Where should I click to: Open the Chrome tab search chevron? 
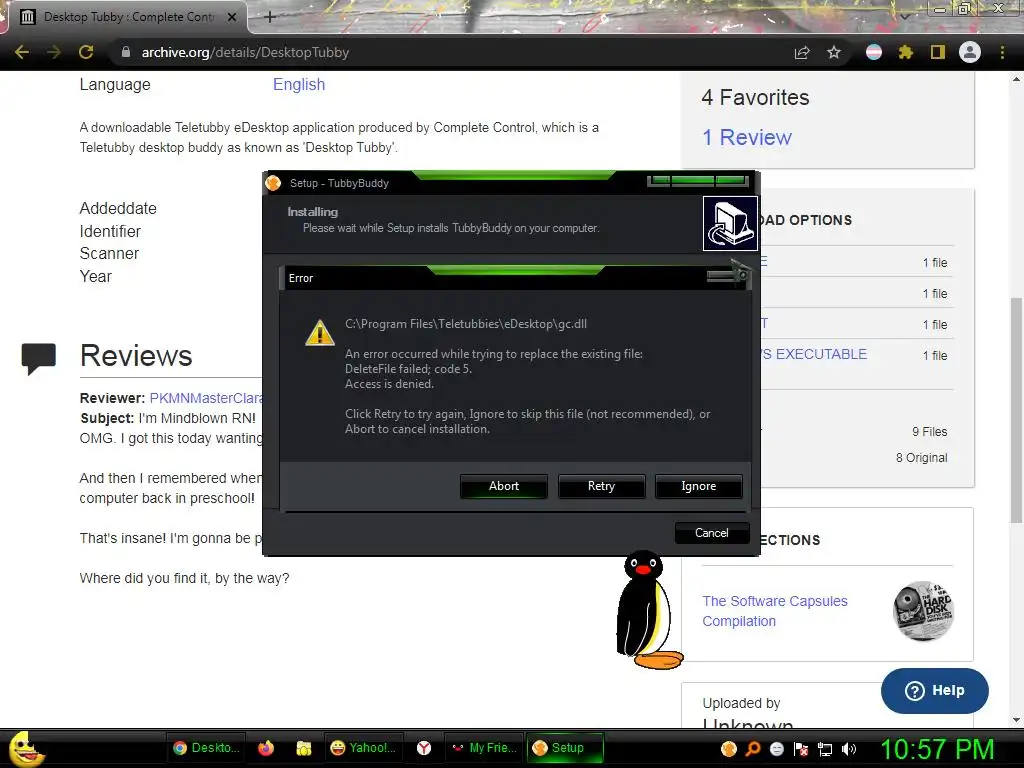pos(904,16)
